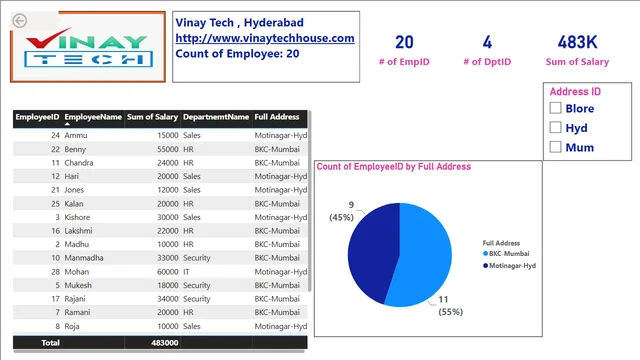Viewport: 640px width, 360px height.
Task: Tick the Hyd address checkbox
Action: click(x=556, y=127)
